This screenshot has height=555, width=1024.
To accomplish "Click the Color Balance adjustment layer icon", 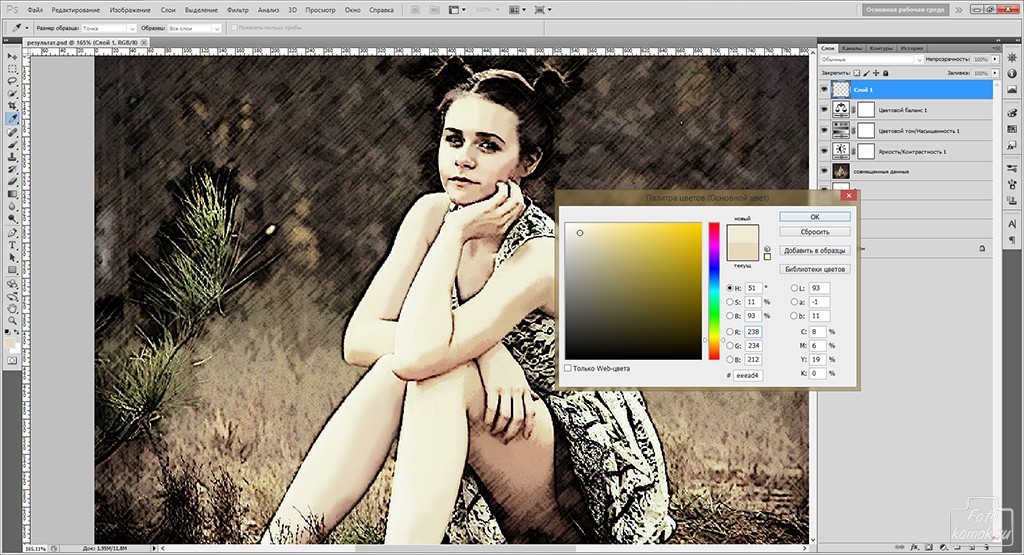I will point(842,110).
